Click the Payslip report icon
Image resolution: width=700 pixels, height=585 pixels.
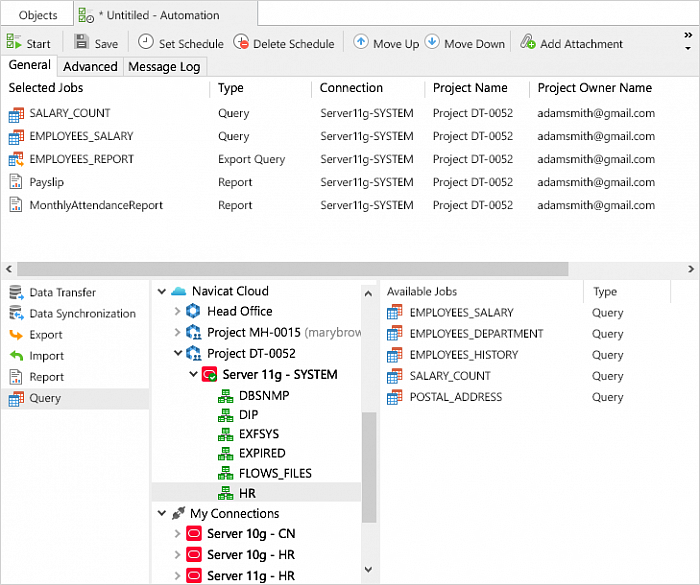pyautogui.click(x=16, y=182)
